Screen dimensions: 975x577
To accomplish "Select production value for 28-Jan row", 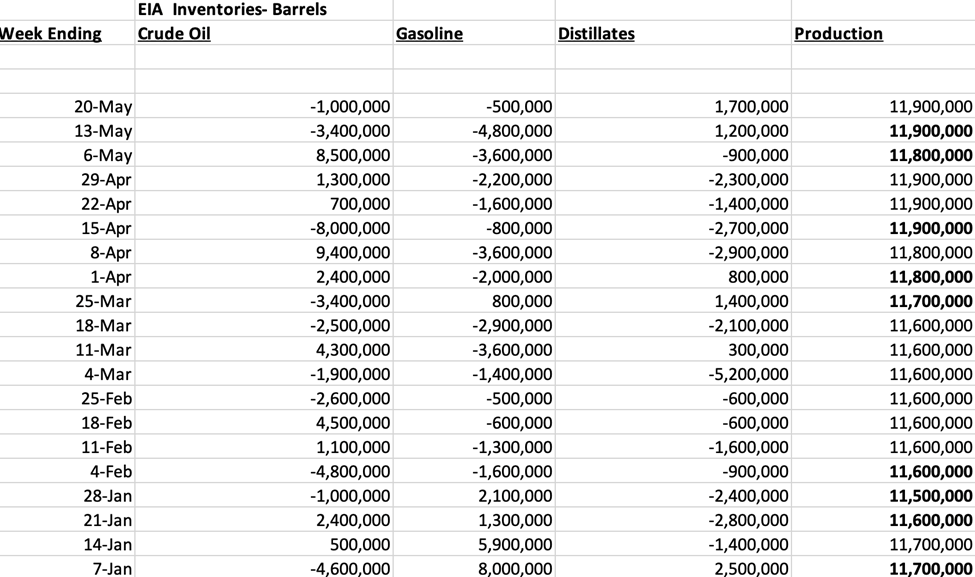I will click(930, 496).
